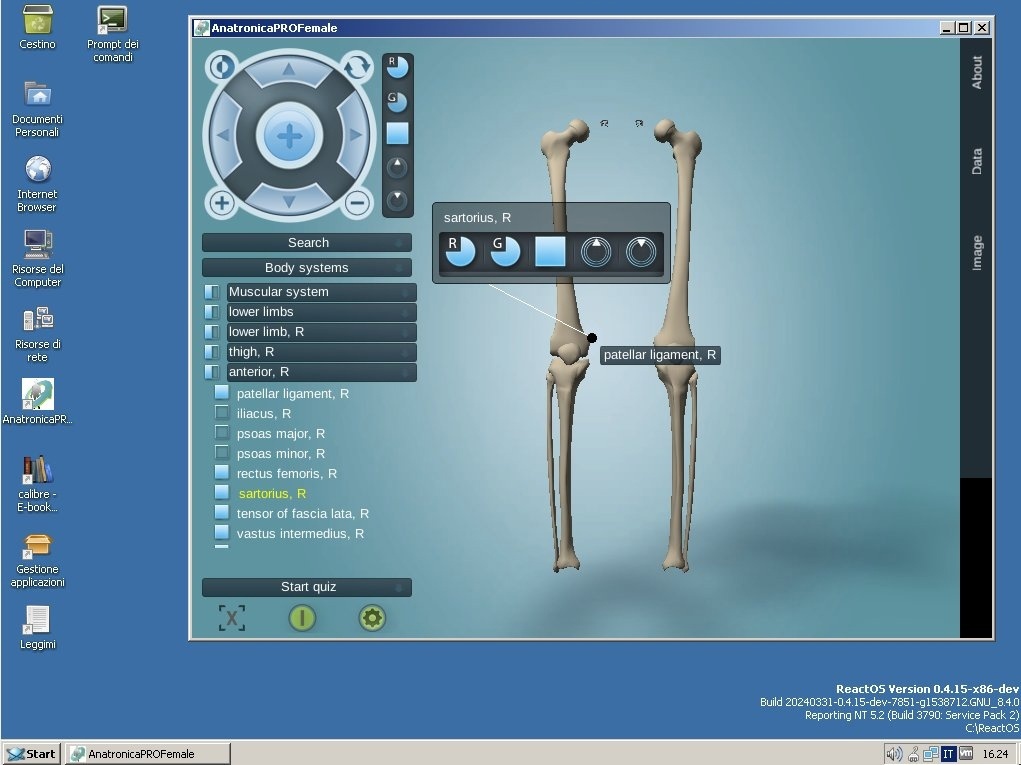
Task: Toggle the anterior, R checkbox
Action: coord(212,372)
